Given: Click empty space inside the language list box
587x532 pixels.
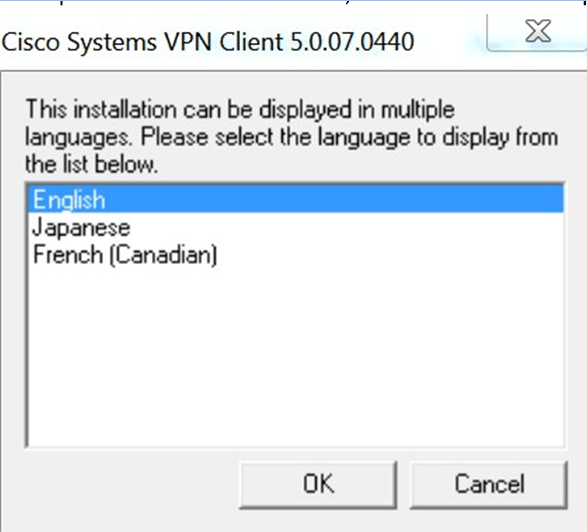Looking at the screenshot, I should [x=296, y=356].
